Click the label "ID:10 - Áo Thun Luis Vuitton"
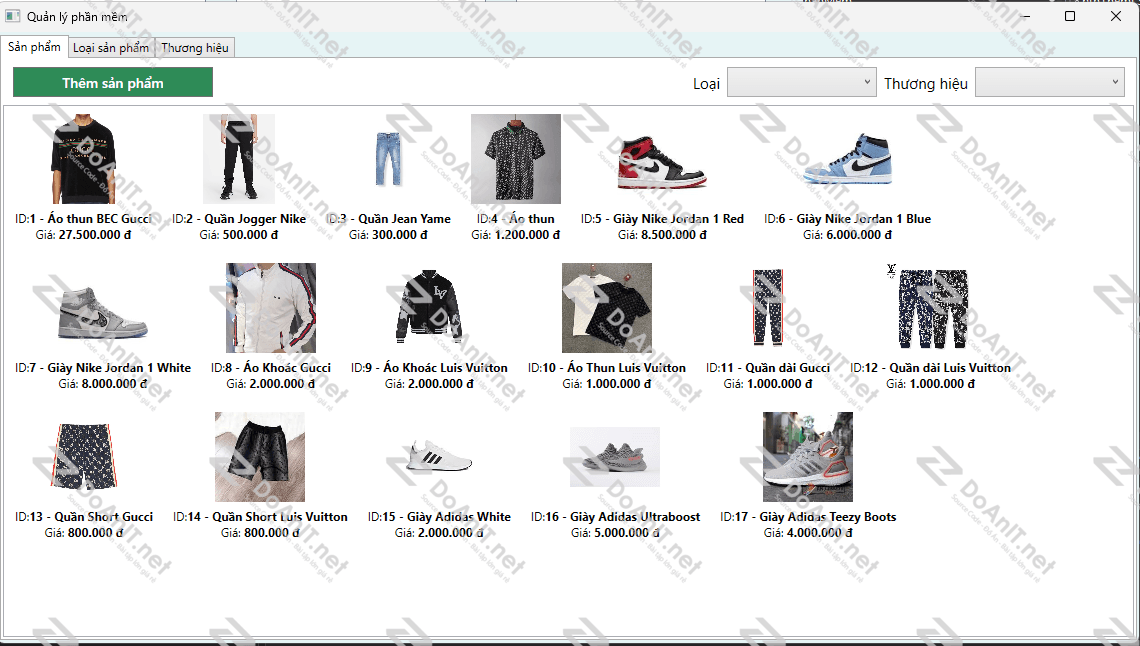Image resolution: width=1140 pixels, height=646 pixels. click(x=606, y=368)
